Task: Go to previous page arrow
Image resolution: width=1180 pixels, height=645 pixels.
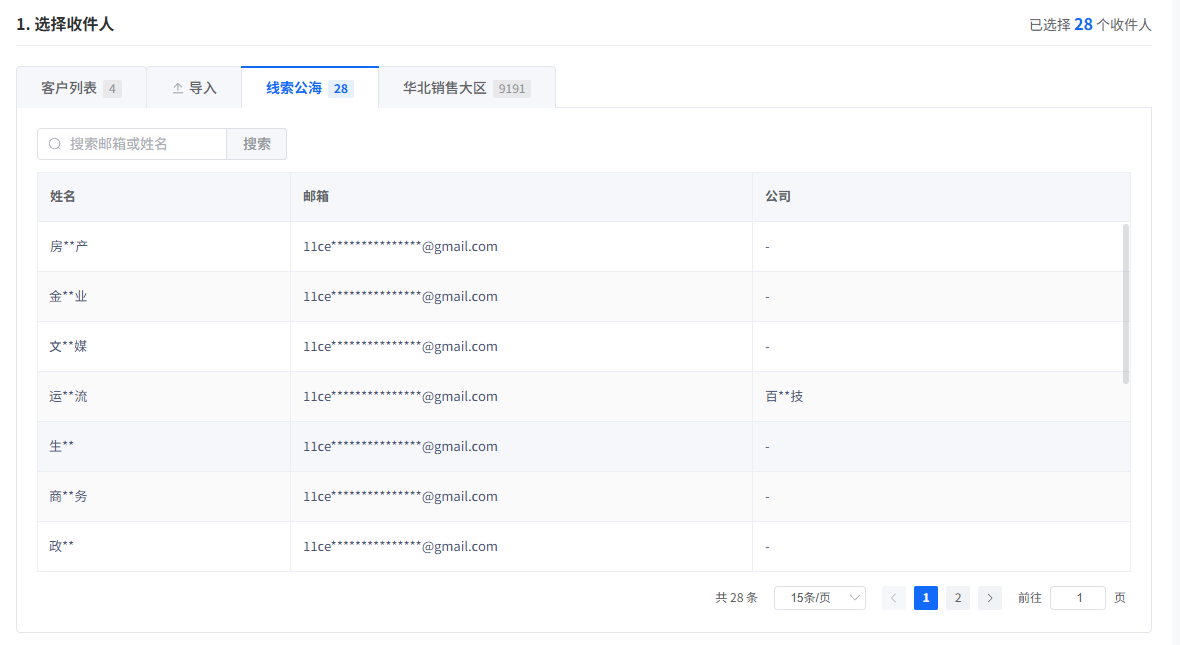Action: pyautogui.click(x=894, y=598)
